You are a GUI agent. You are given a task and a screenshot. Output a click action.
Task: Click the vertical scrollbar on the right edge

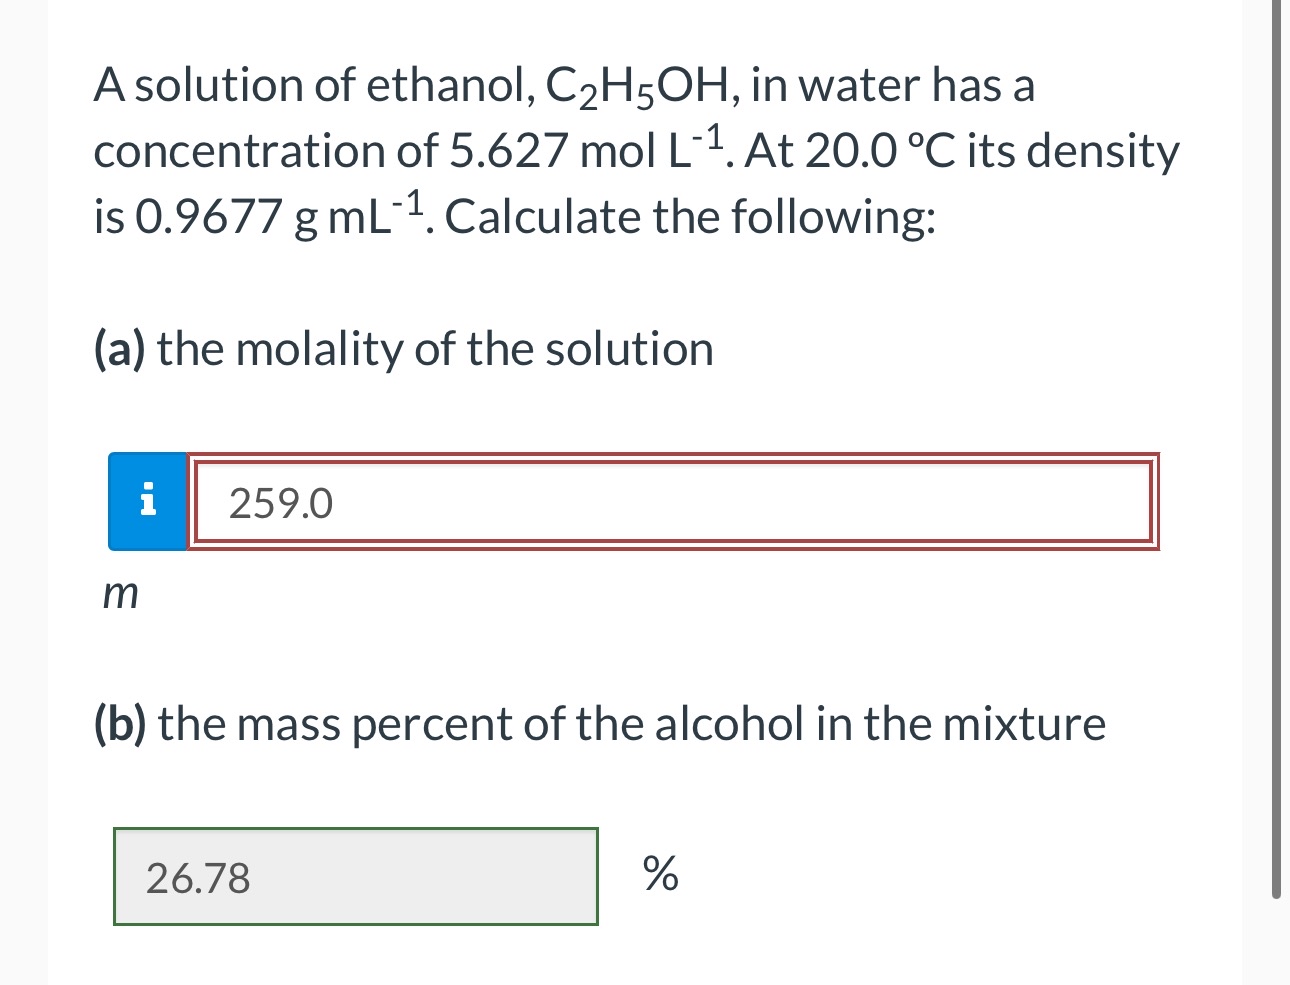pos(1275,450)
